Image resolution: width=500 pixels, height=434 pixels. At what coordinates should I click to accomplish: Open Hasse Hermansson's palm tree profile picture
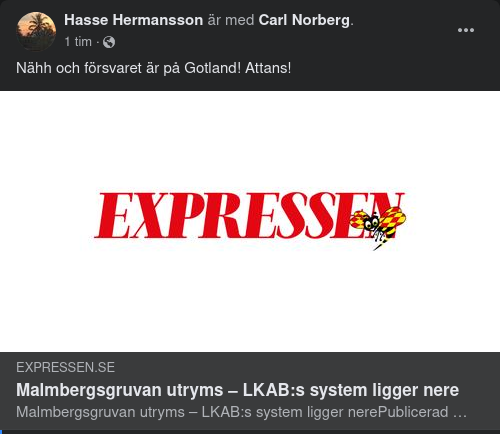36,31
